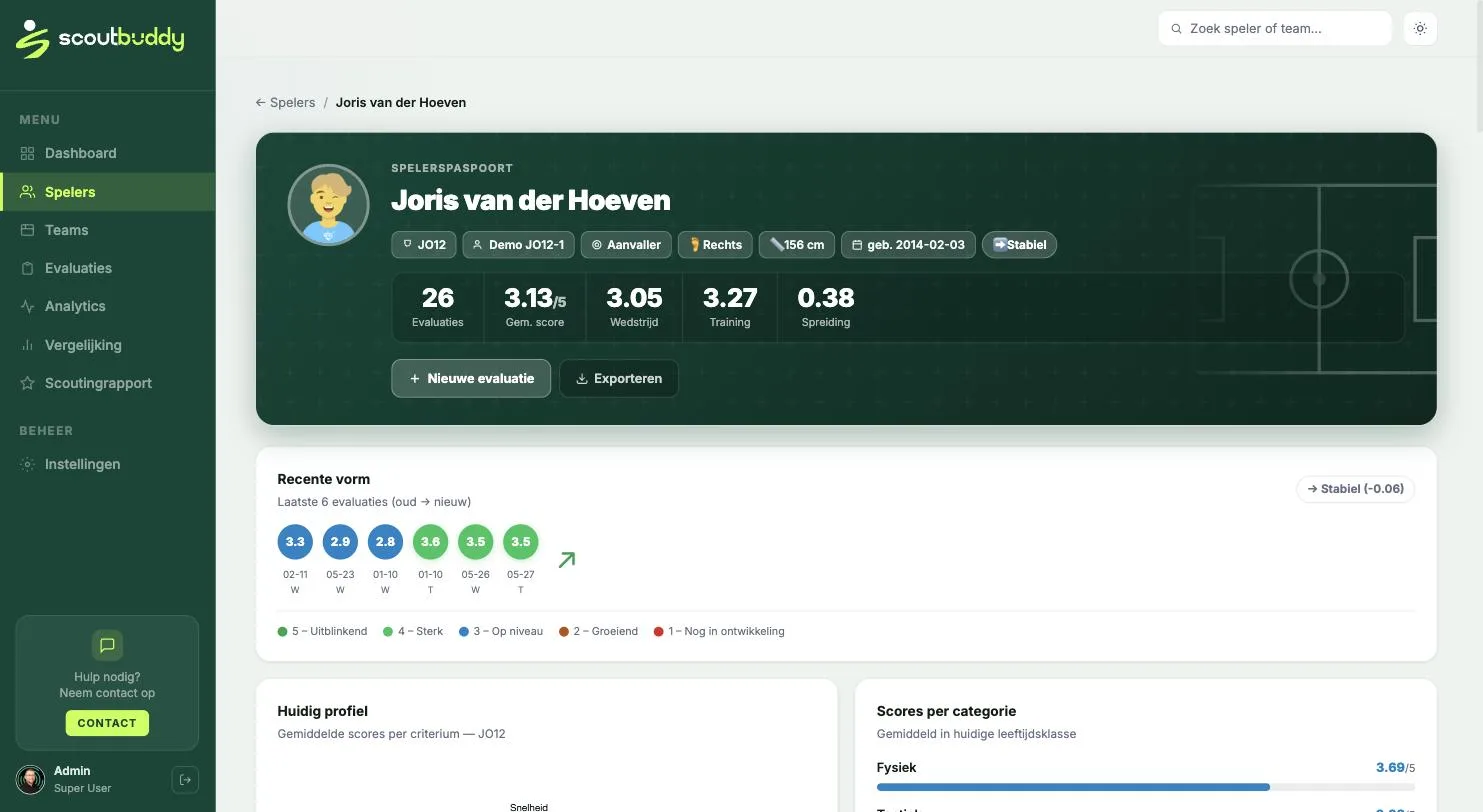Click the JO12 age group badge
Viewport: 1483px width, 812px height.
424,245
